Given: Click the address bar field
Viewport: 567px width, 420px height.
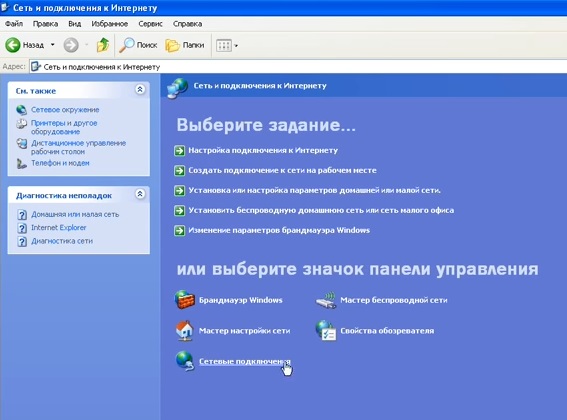Looking at the screenshot, I should pyautogui.click(x=298, y=67).
